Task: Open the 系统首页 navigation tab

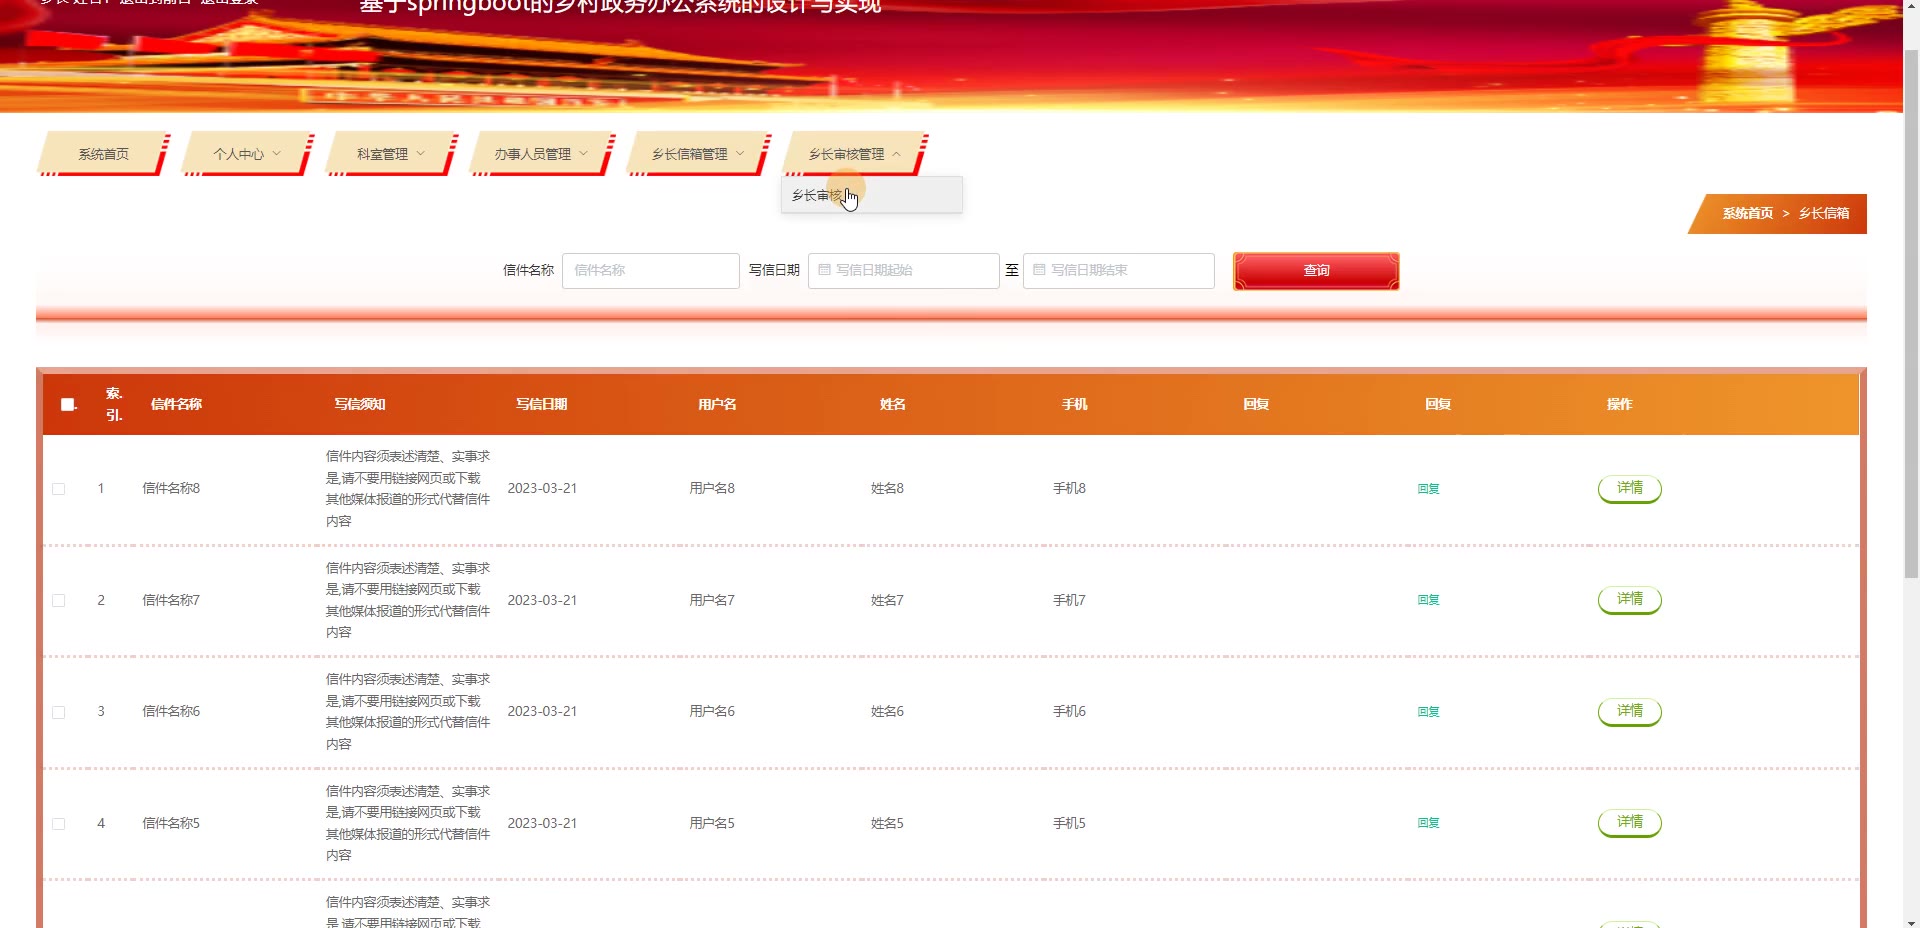Action: tap(103, 154)
